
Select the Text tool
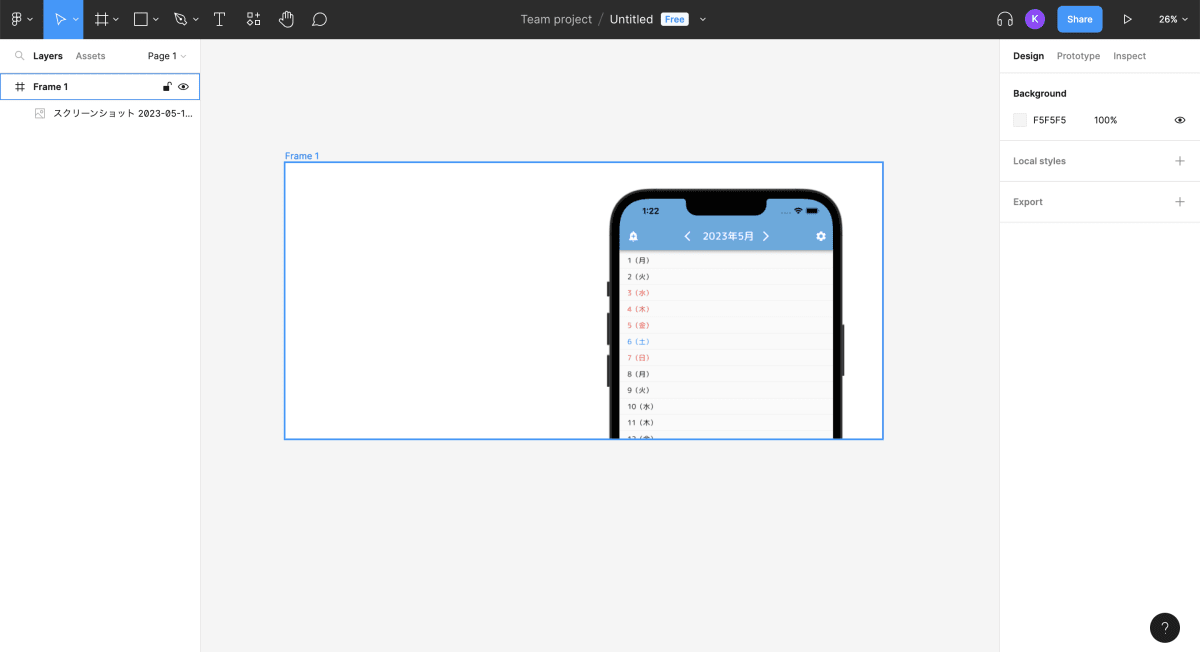click(219, 19)
